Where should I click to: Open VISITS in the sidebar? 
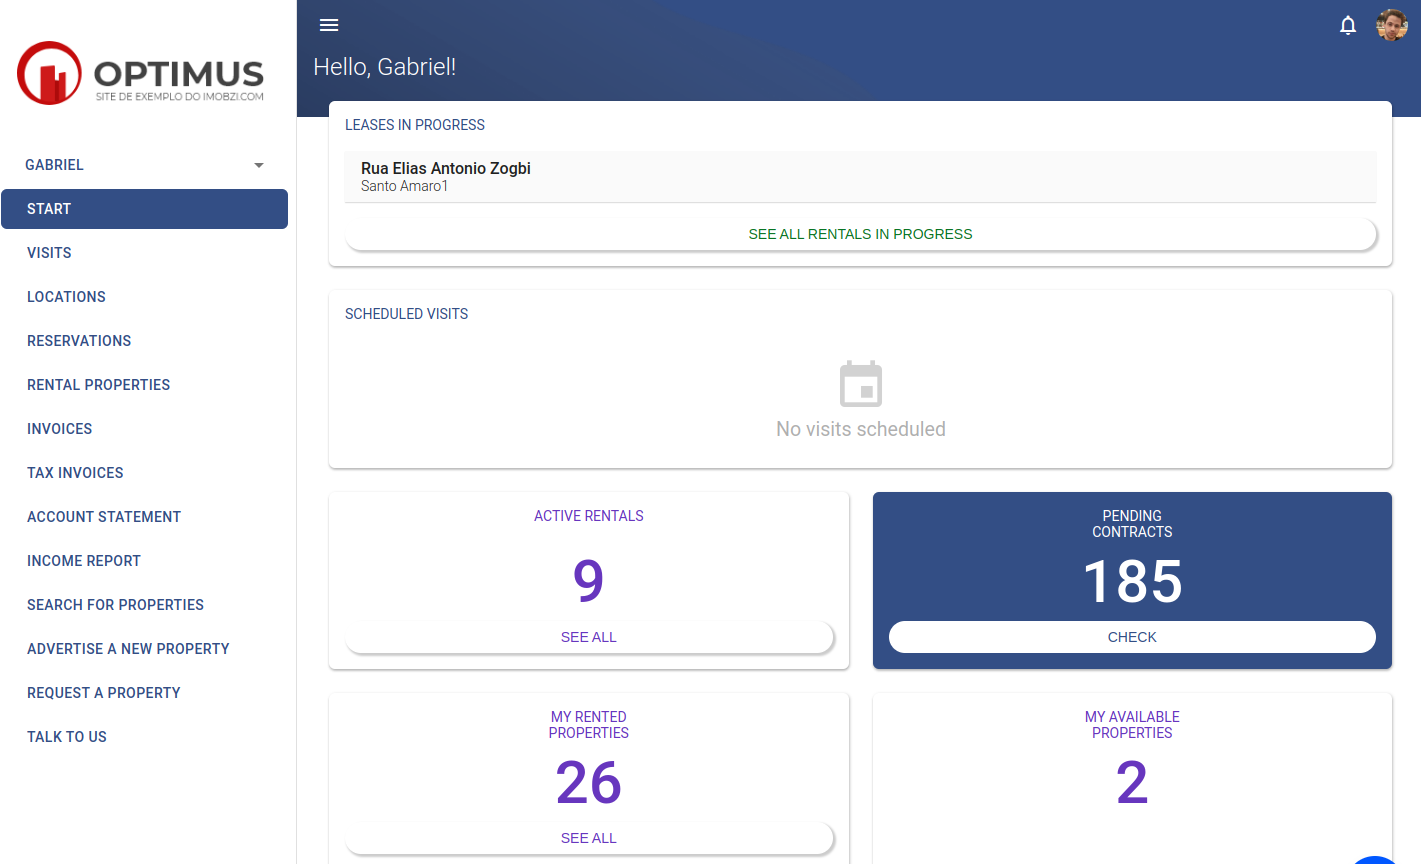coord(145,253)
